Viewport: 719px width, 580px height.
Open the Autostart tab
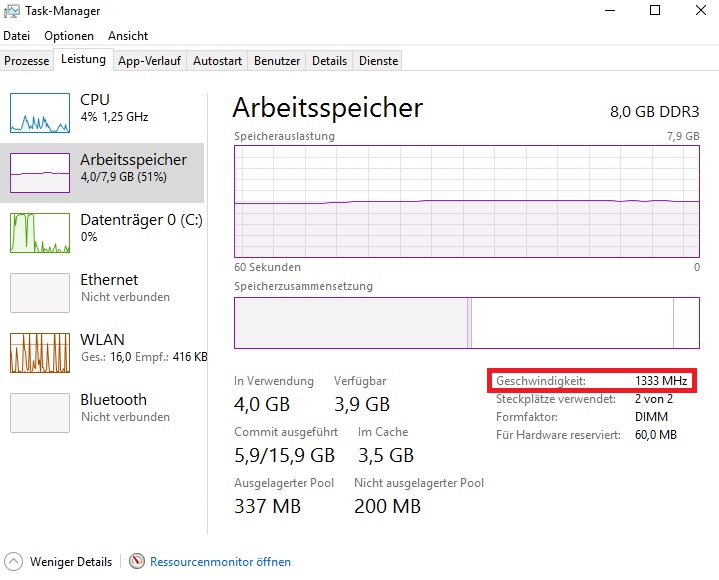217,61
